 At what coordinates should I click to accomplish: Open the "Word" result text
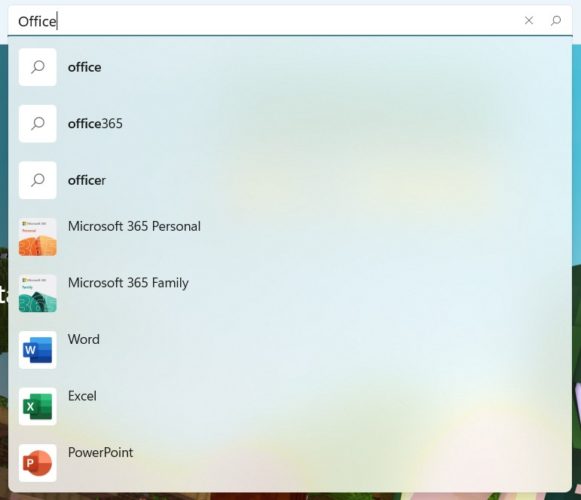[x=84, y=339]
